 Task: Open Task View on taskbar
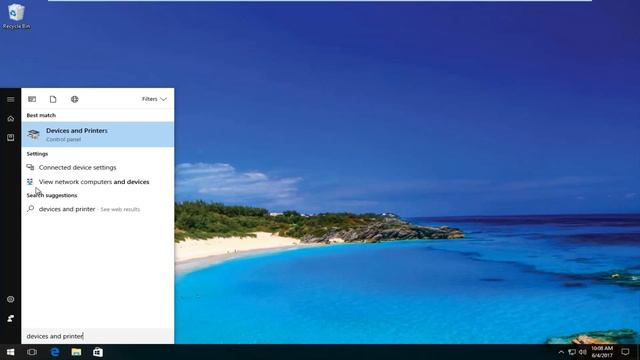(32, 352)
